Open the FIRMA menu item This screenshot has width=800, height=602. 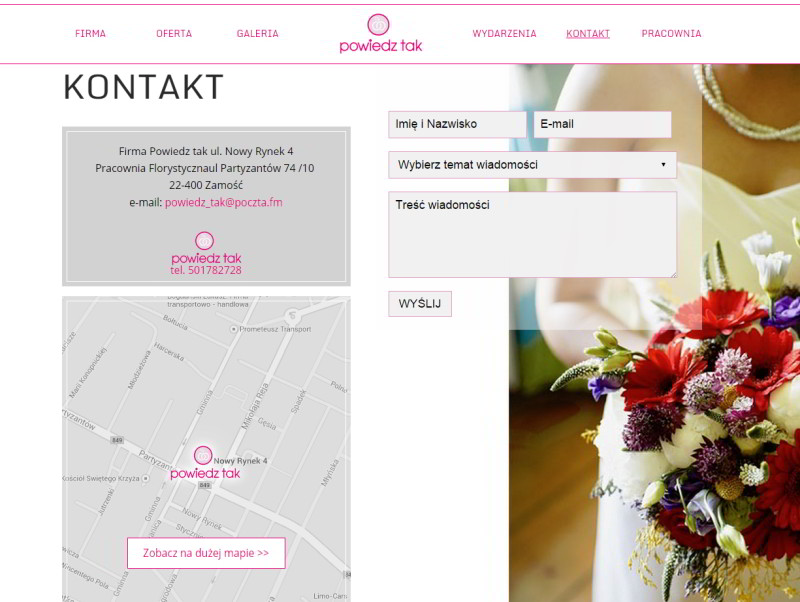tap(90, 34)
